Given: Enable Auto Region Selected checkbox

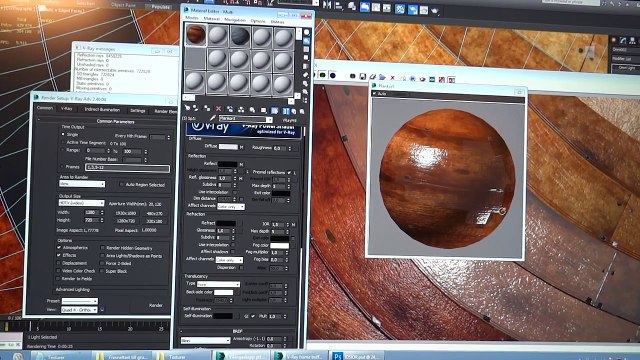Looking at the screenshot, I should tap(122, 184).
